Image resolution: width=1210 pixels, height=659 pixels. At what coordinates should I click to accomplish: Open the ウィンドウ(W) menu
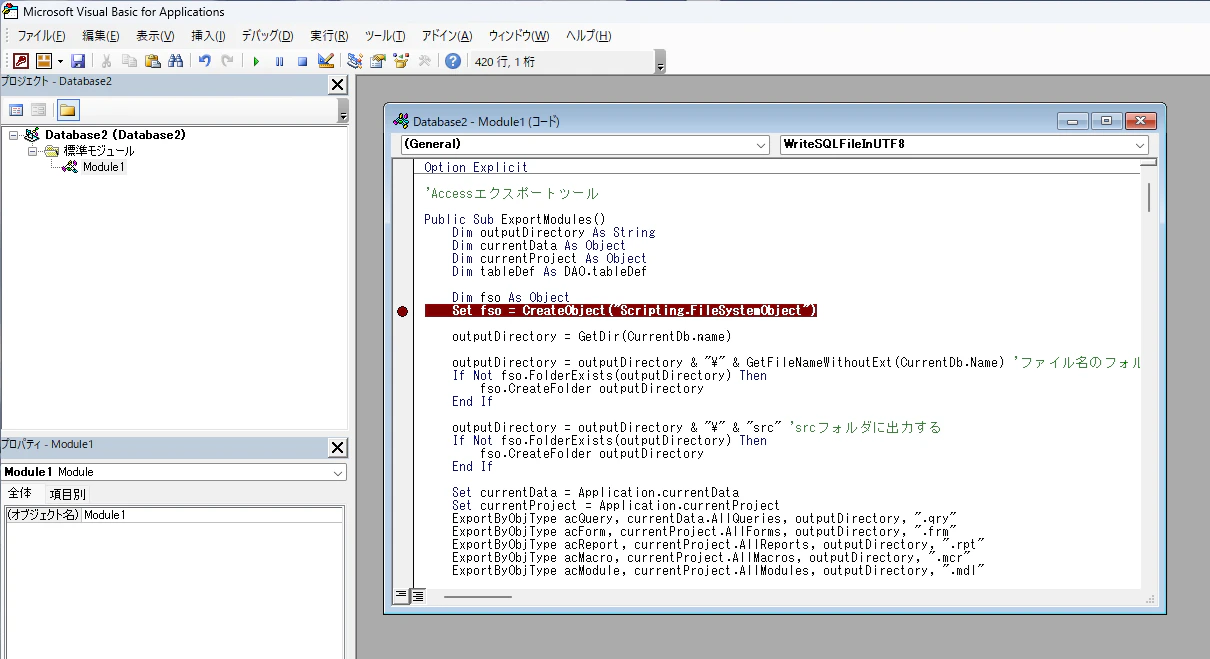pos(519,36)
